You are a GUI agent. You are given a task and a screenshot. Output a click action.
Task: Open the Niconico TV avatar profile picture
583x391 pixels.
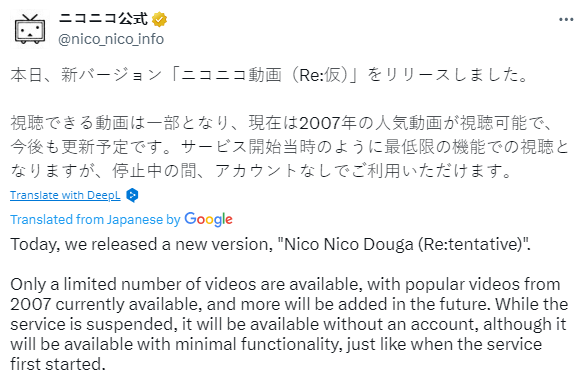(x=30, y=29)
